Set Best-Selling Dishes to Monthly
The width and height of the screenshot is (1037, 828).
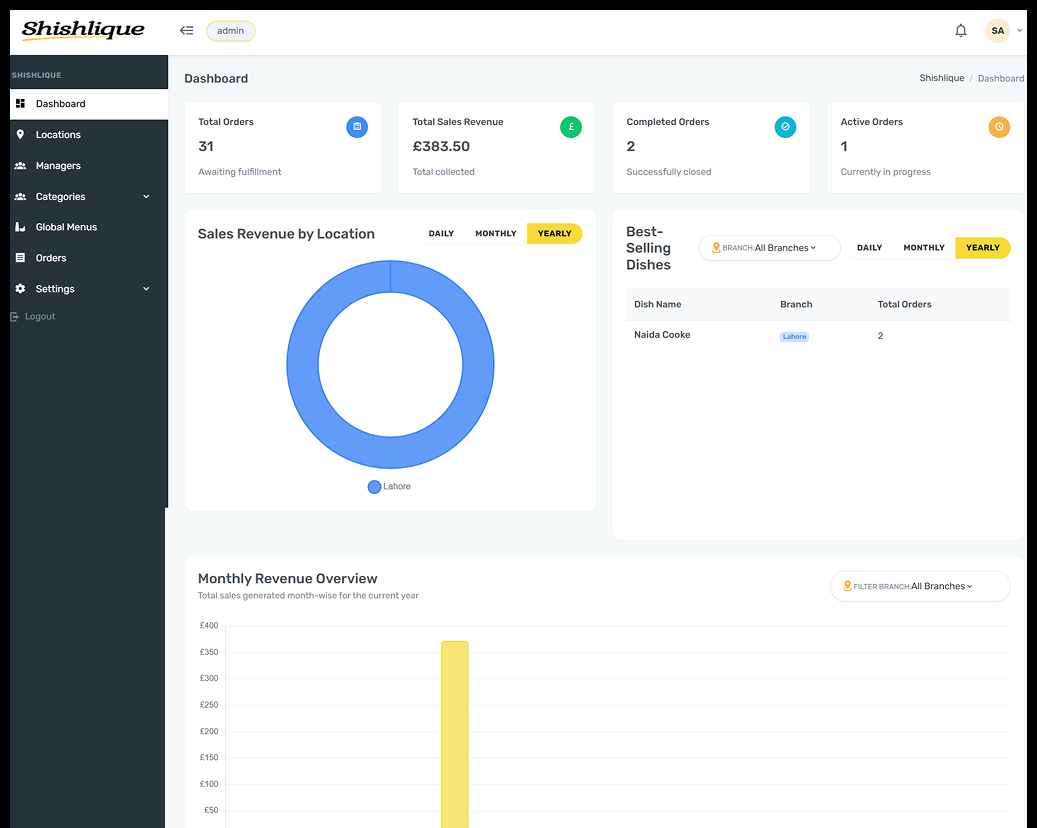[x=923, y=248]
